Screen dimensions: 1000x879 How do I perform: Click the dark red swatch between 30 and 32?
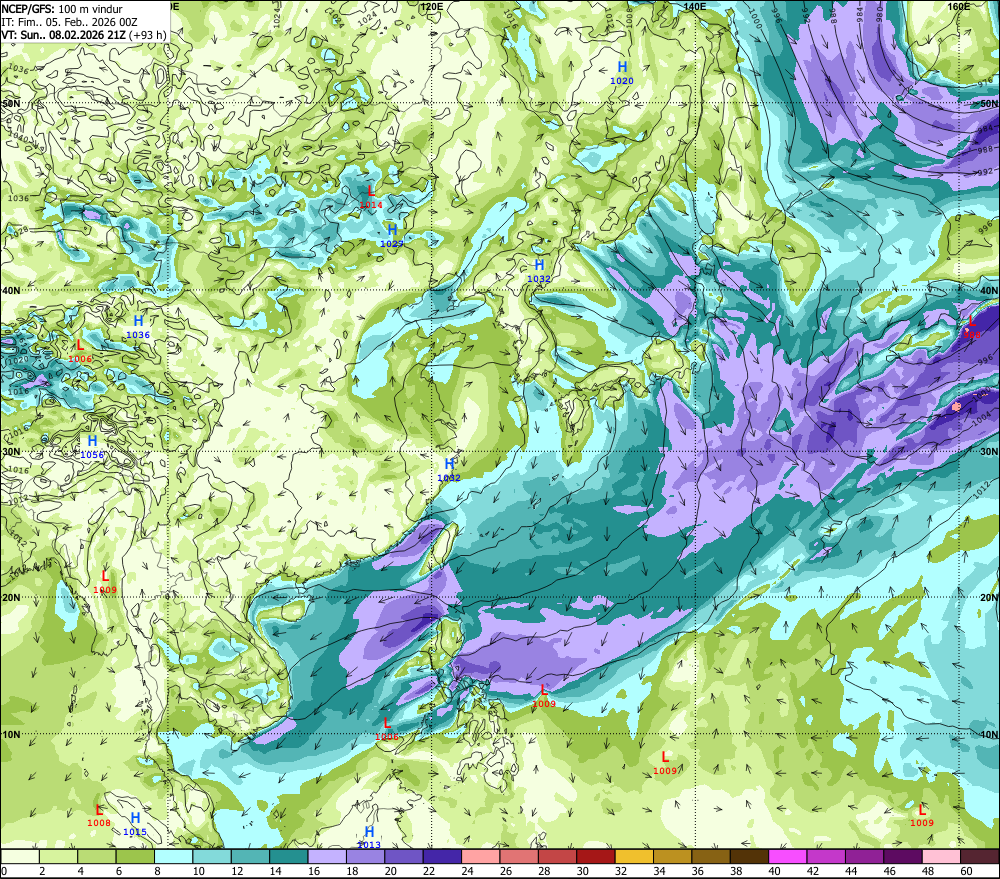pyautogui.click(x=596, y=856)
